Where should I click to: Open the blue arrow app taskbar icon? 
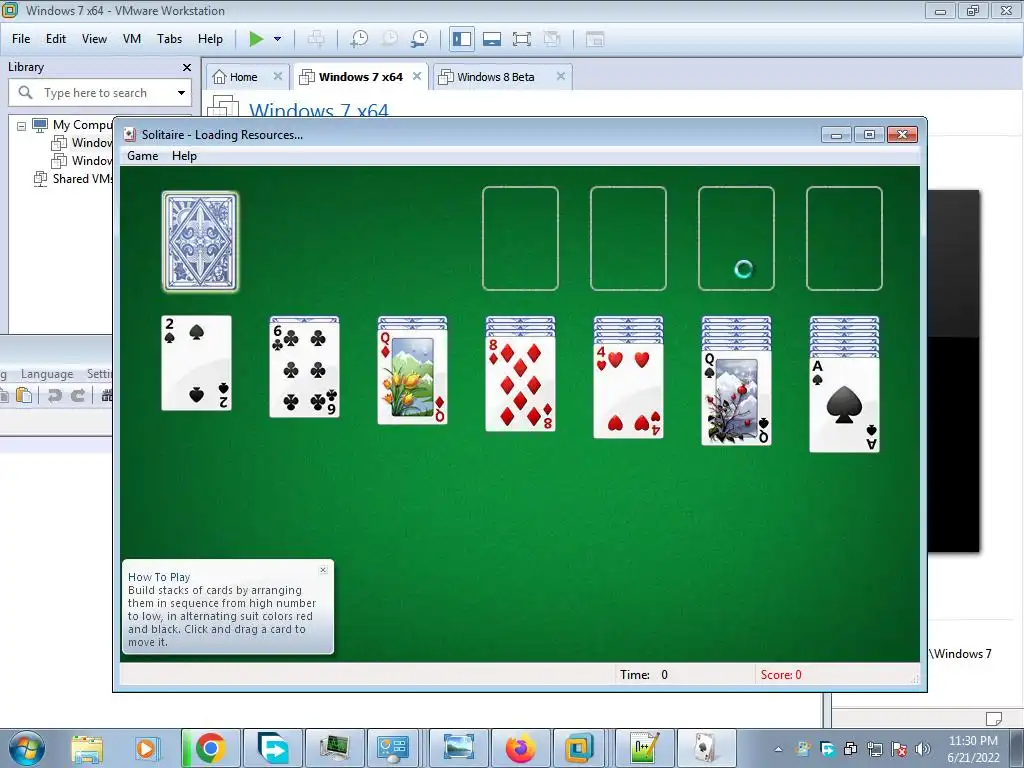(x=273, y=748)
